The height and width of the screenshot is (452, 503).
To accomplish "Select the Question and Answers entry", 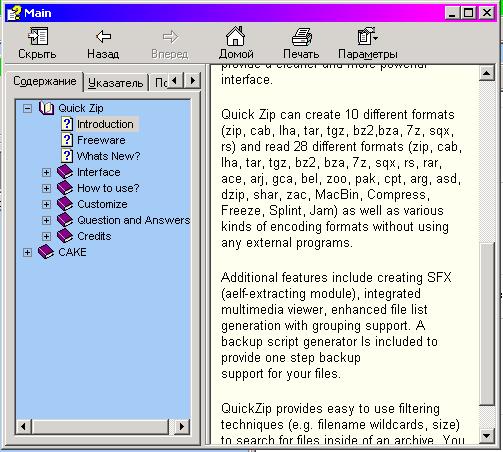I will click(x=133, y=220).
